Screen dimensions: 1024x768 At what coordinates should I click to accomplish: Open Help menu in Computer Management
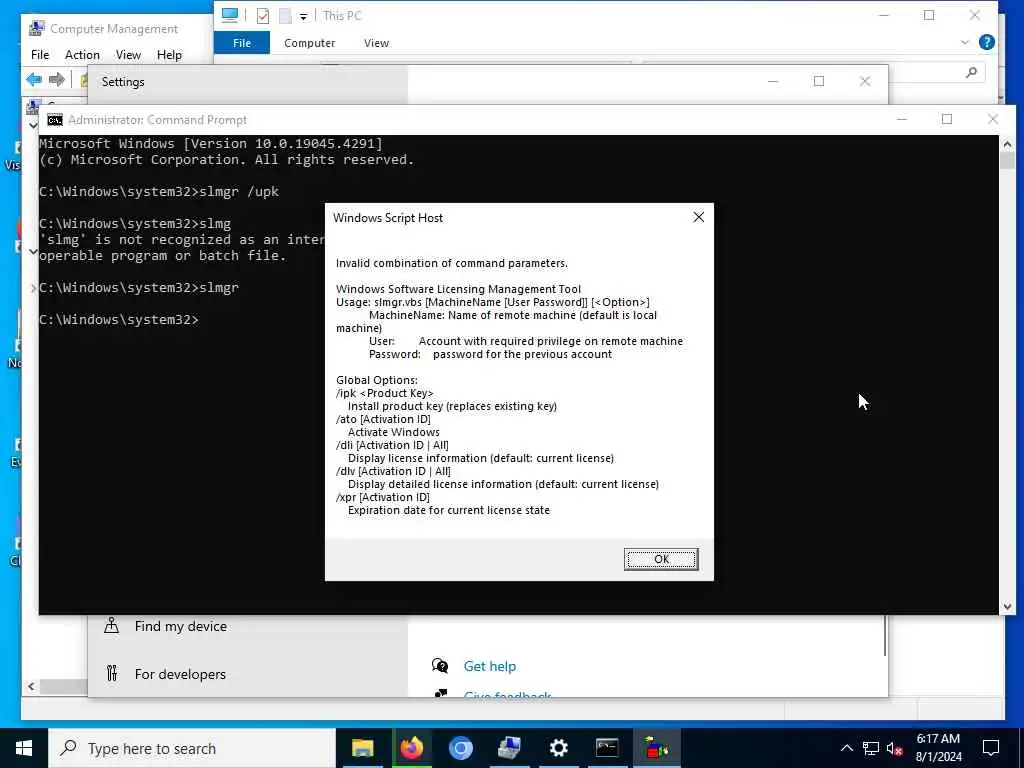click(x=169, y=55)
